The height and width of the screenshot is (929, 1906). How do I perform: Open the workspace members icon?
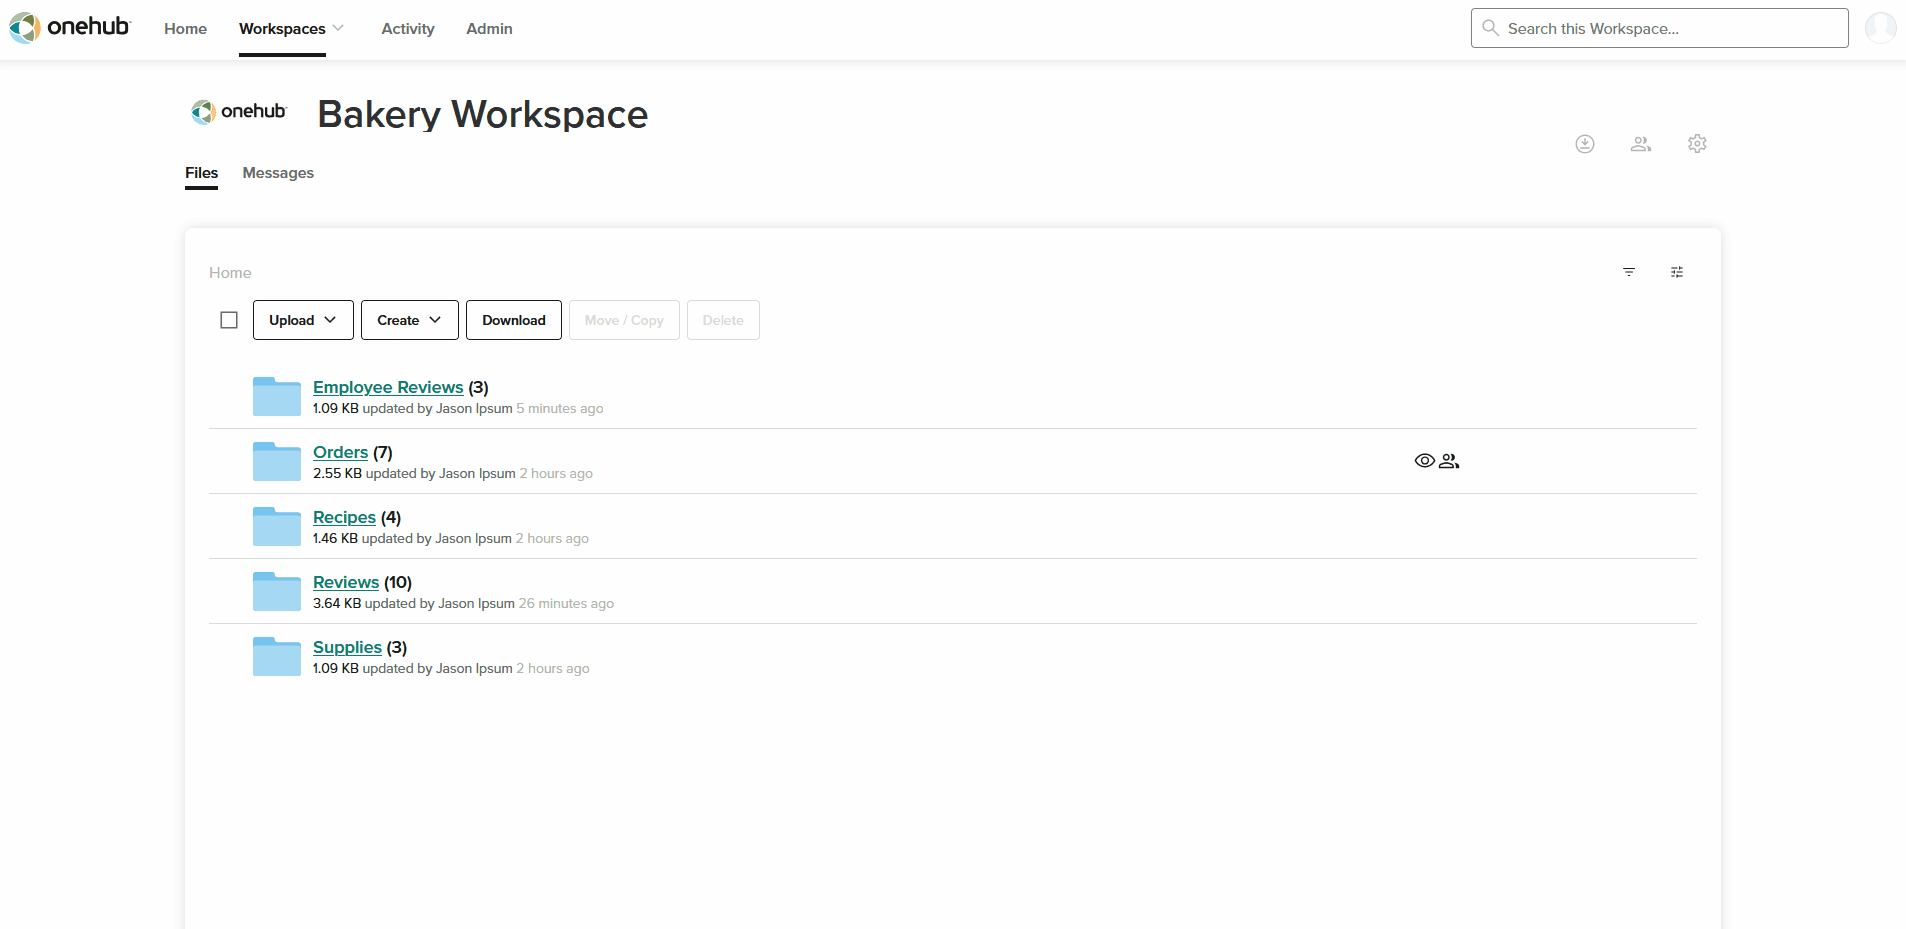pos(1641,144)
